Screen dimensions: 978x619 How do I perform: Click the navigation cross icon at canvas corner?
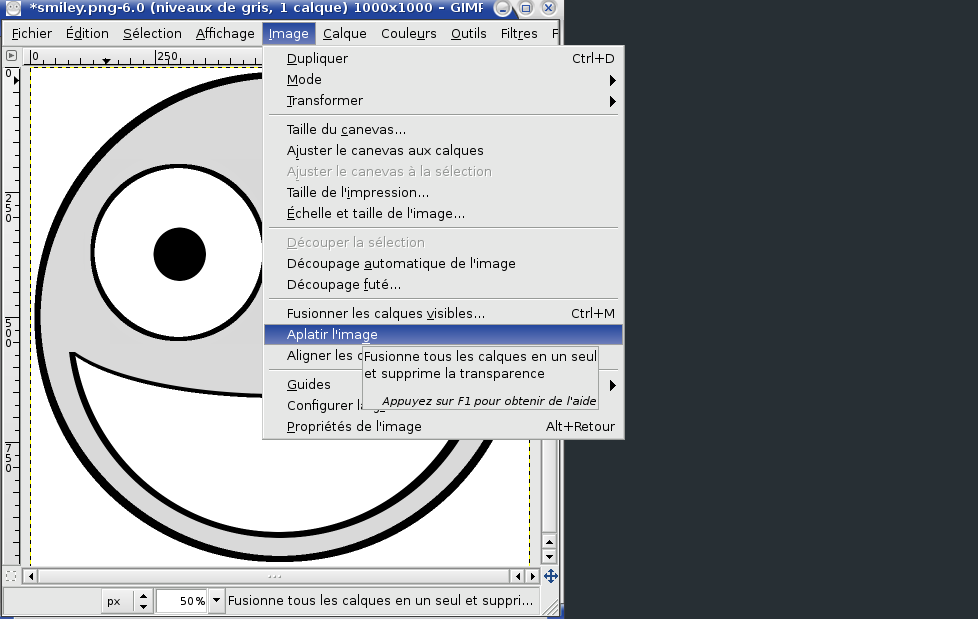[550, 576]
